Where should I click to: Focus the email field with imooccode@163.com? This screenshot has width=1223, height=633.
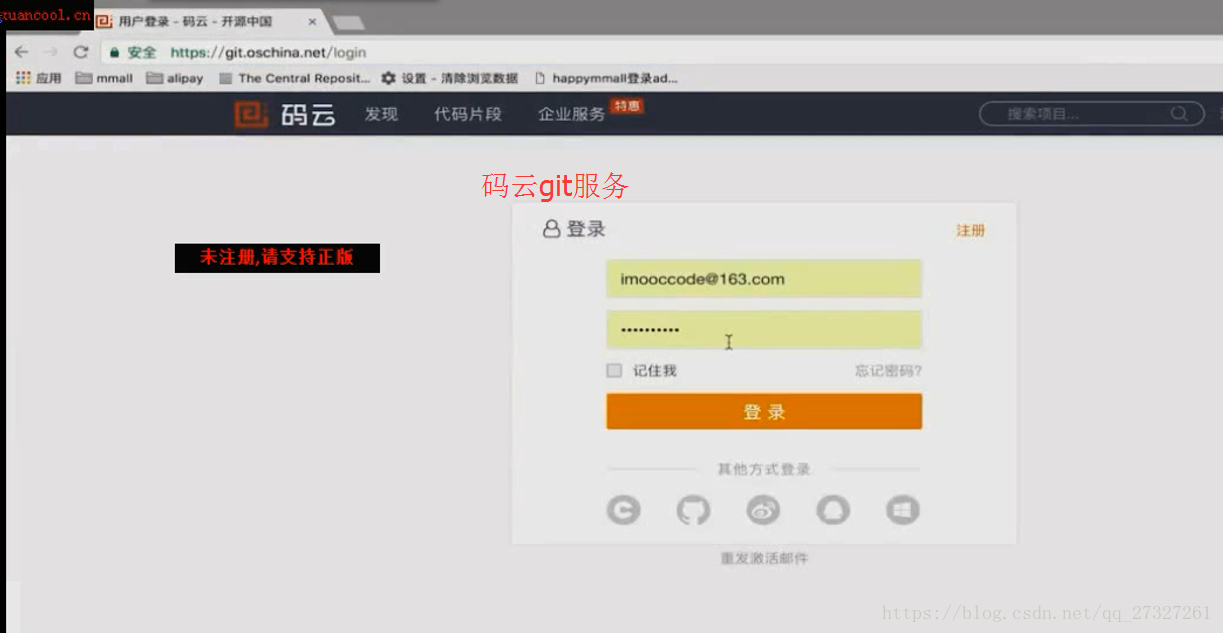tap(764, 279)
